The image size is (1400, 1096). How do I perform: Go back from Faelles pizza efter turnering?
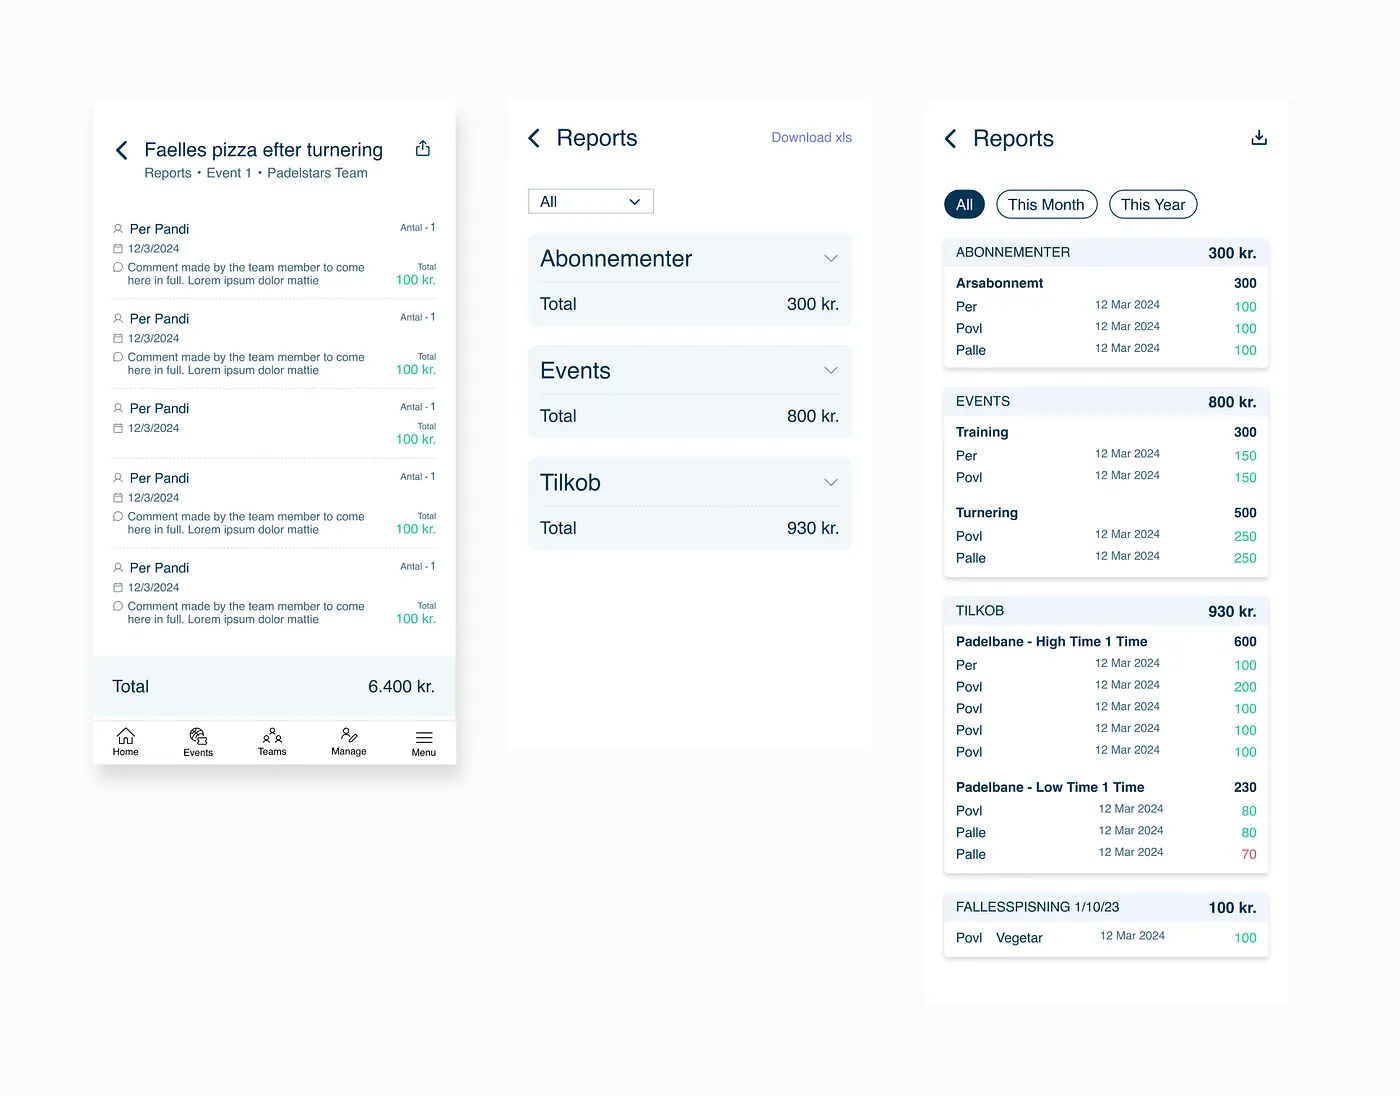[121, 150]
